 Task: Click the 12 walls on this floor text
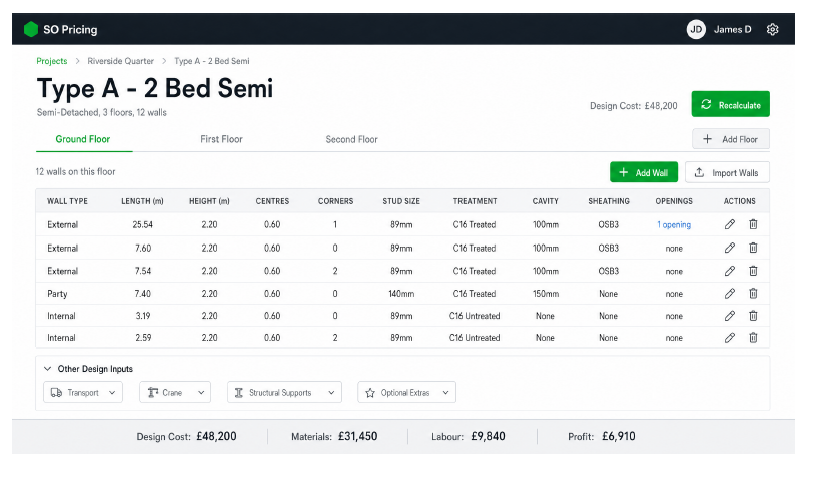[x=75, y=171]
